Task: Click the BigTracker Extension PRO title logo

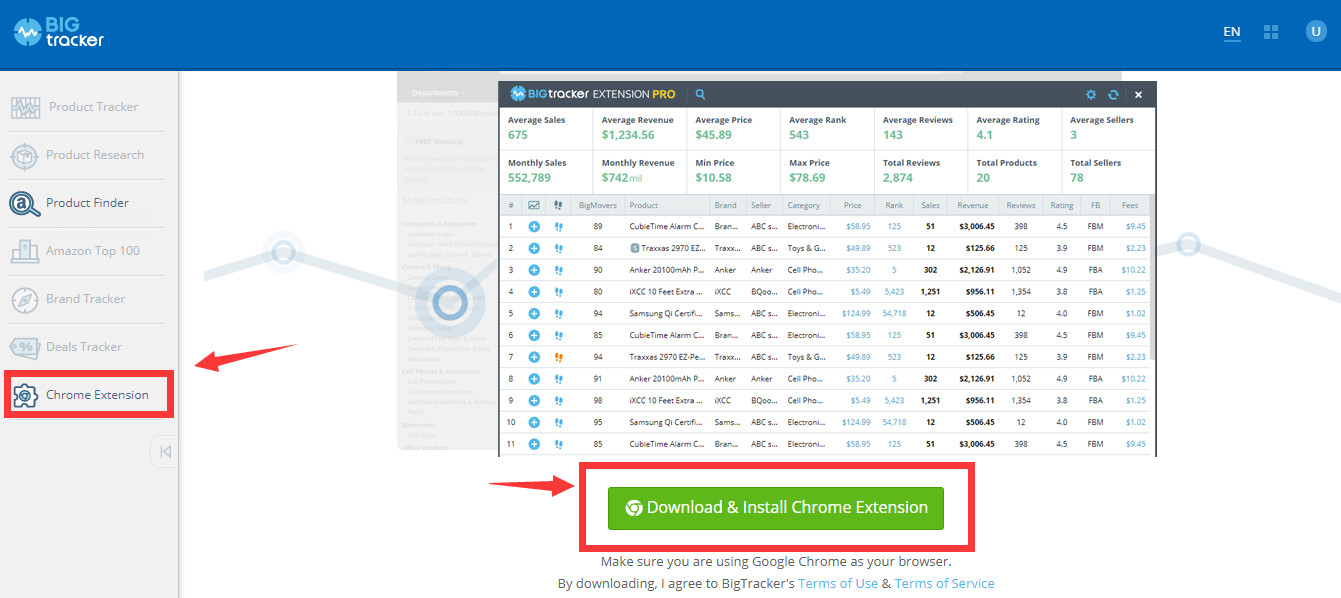Action: pos(593,94)
